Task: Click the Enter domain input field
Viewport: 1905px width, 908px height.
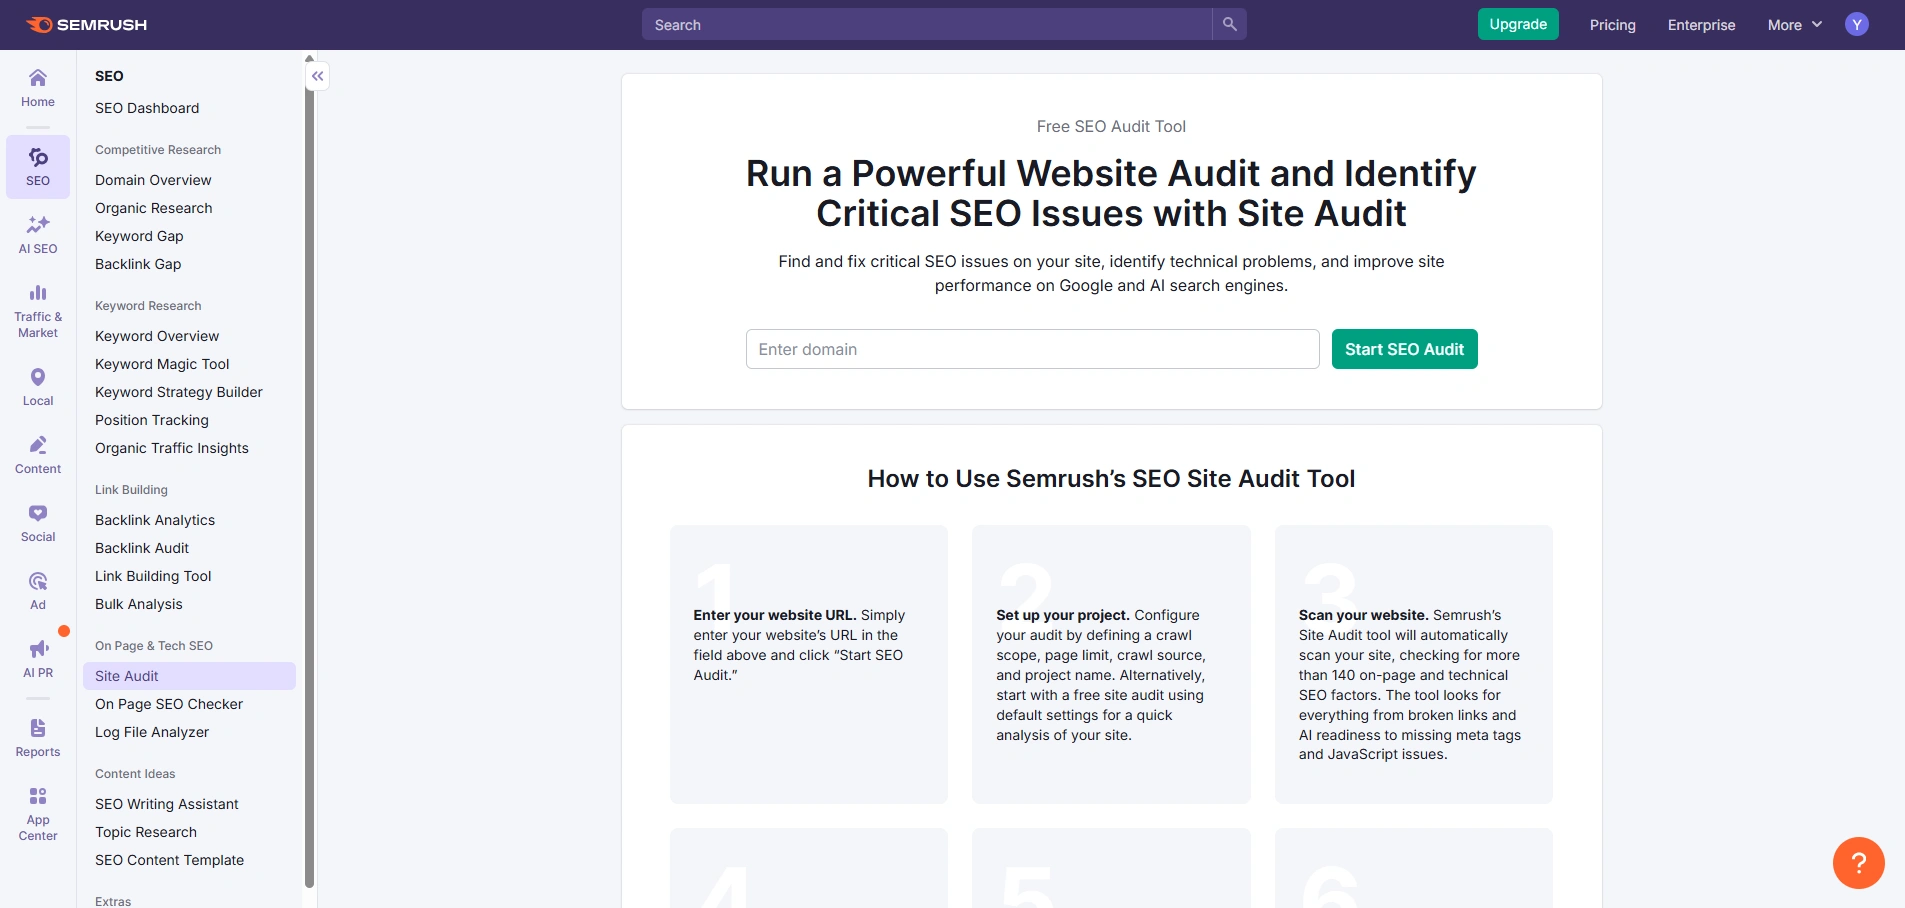Action: pos(1032,349)
